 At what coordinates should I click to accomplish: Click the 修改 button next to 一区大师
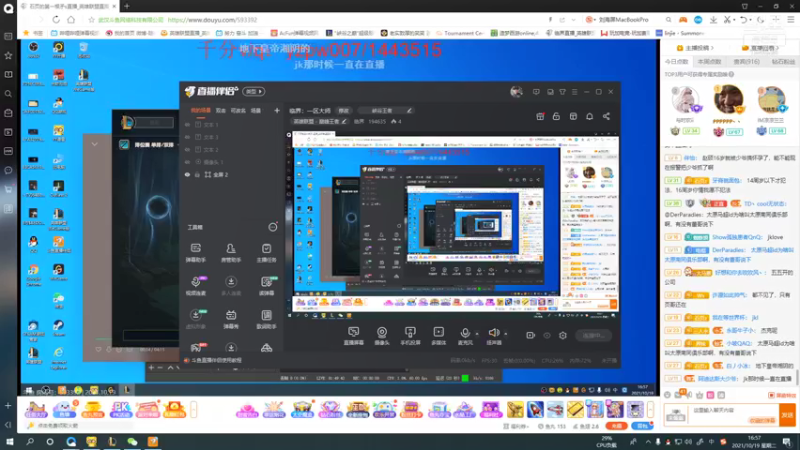coord(343,111)
